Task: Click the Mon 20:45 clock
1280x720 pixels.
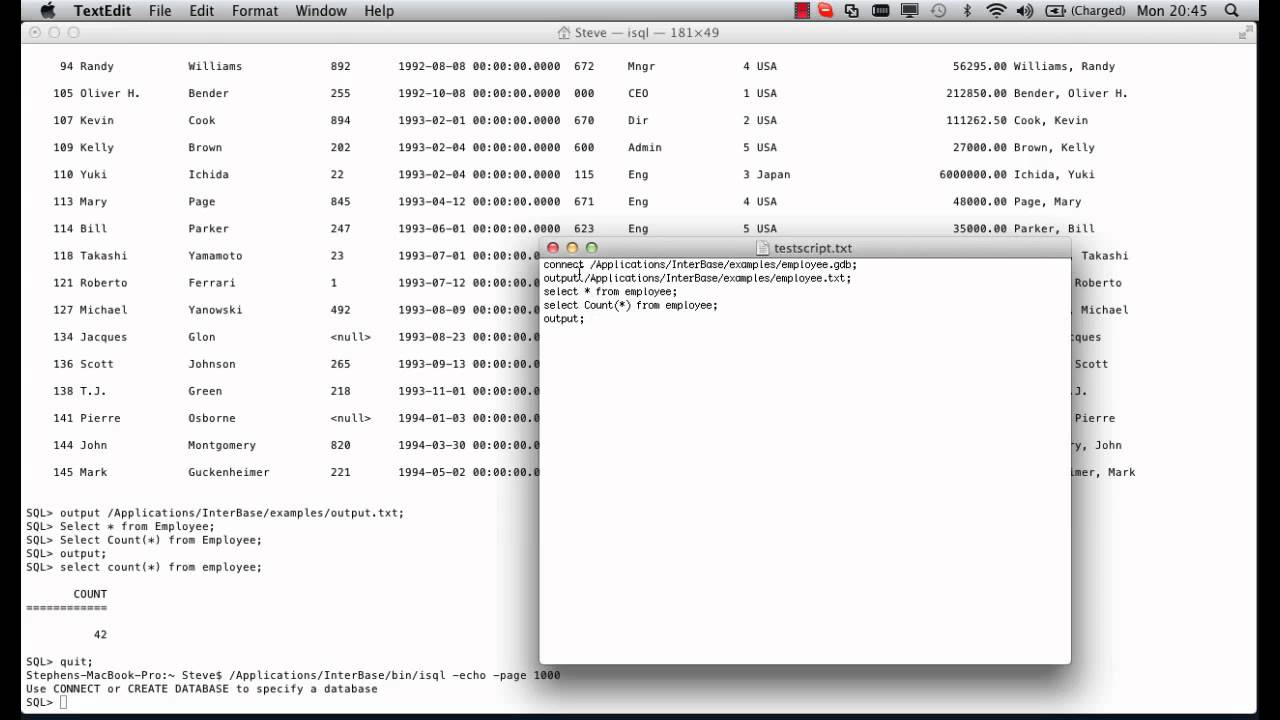Action: 1173,11
